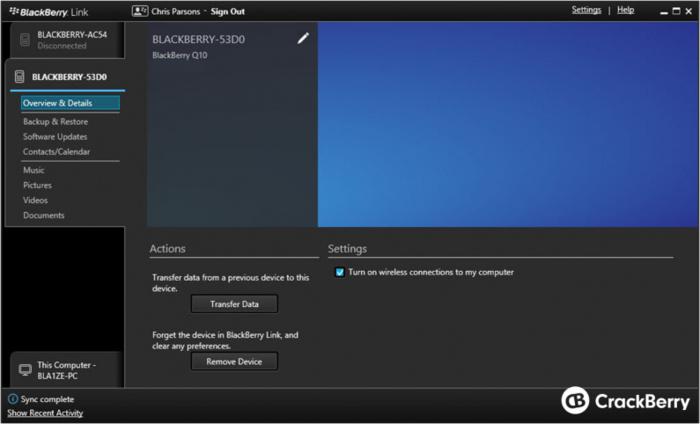Open Backup & Restore section
The height and width of the screenshot is (424, 700).
55,121
